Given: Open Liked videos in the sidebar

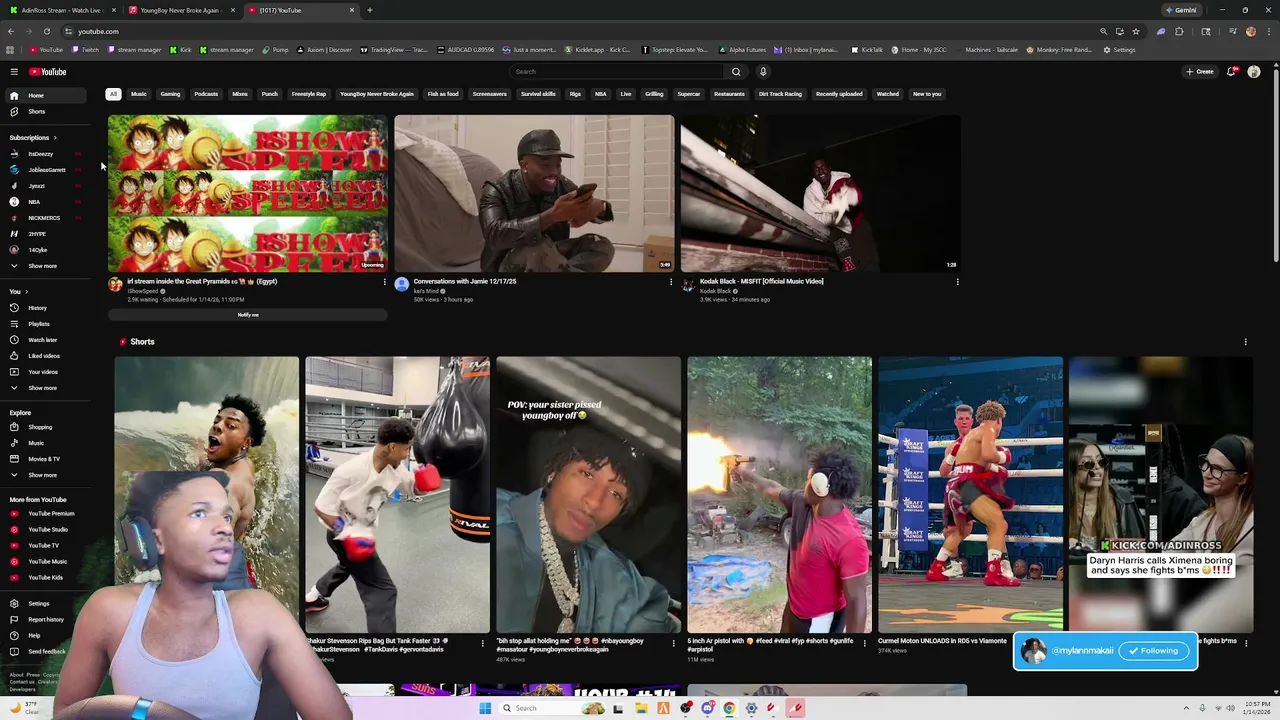Looking at the screenshot, I should coord(48,356).
